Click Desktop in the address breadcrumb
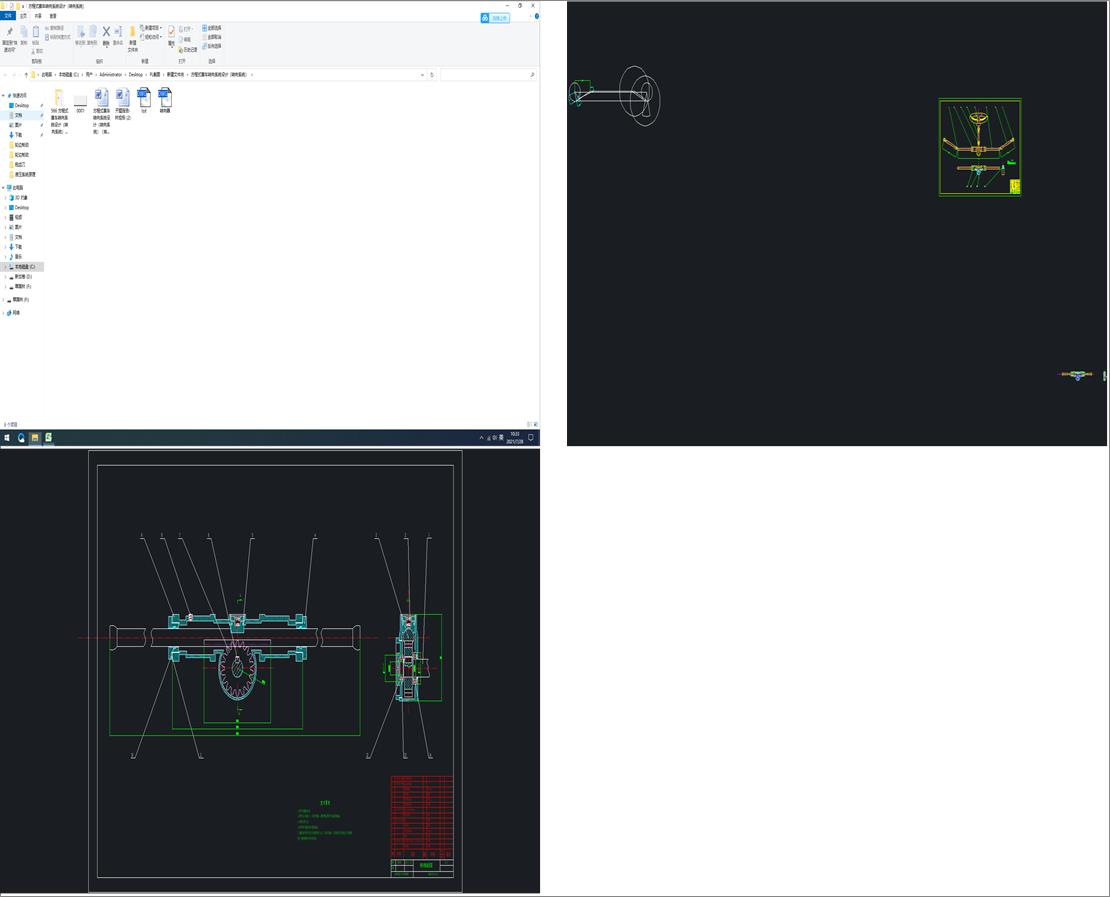 (x=135, y=74)
